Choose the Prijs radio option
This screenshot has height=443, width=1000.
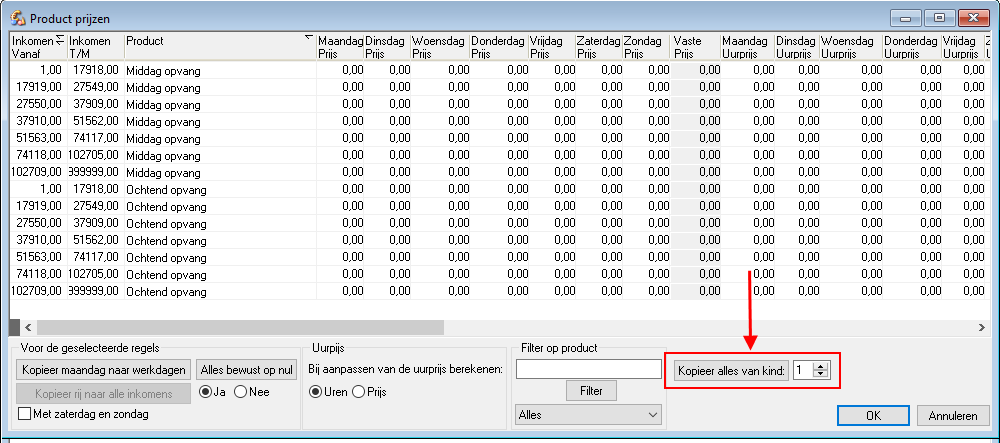(x=358, y=392)
